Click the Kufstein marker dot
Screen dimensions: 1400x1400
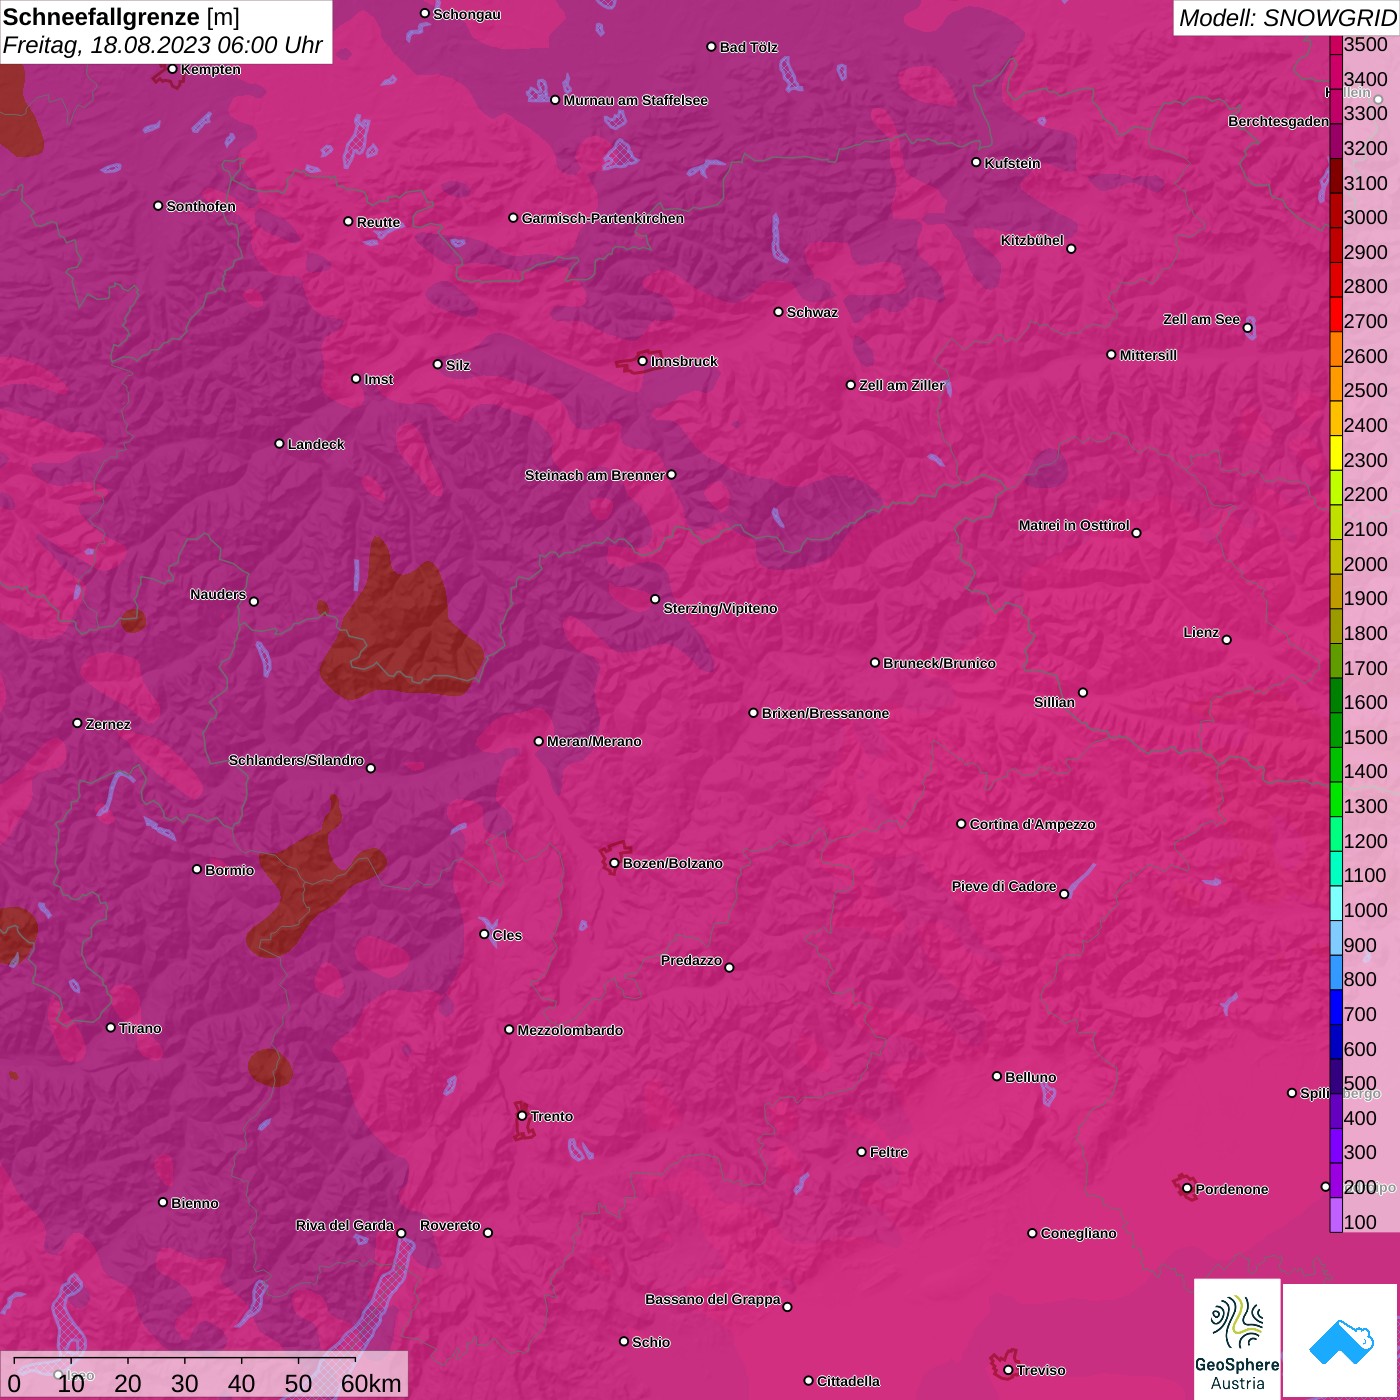[976, 162]
